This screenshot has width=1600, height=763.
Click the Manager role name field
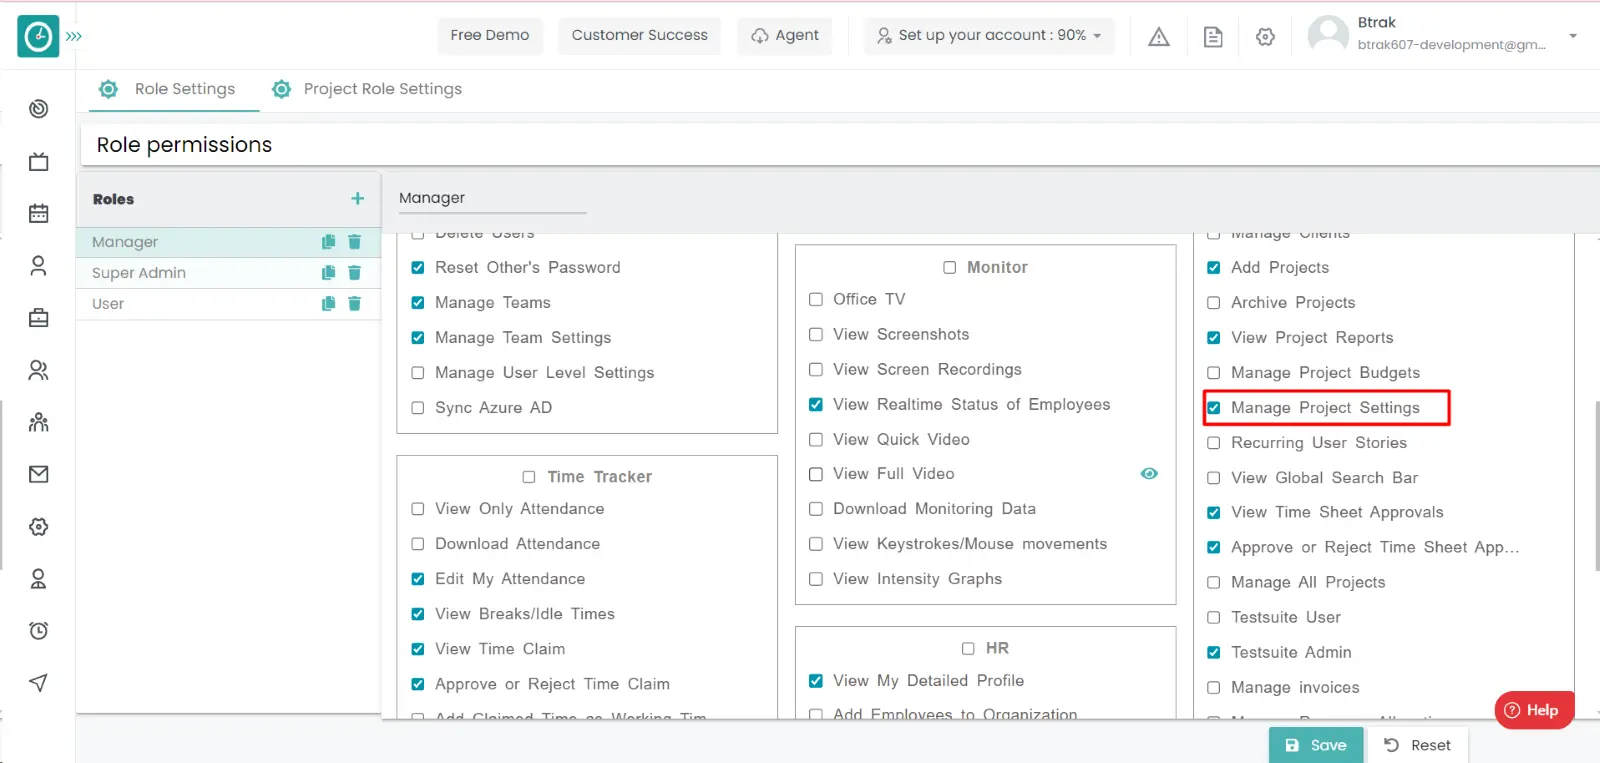coord(491,198)
